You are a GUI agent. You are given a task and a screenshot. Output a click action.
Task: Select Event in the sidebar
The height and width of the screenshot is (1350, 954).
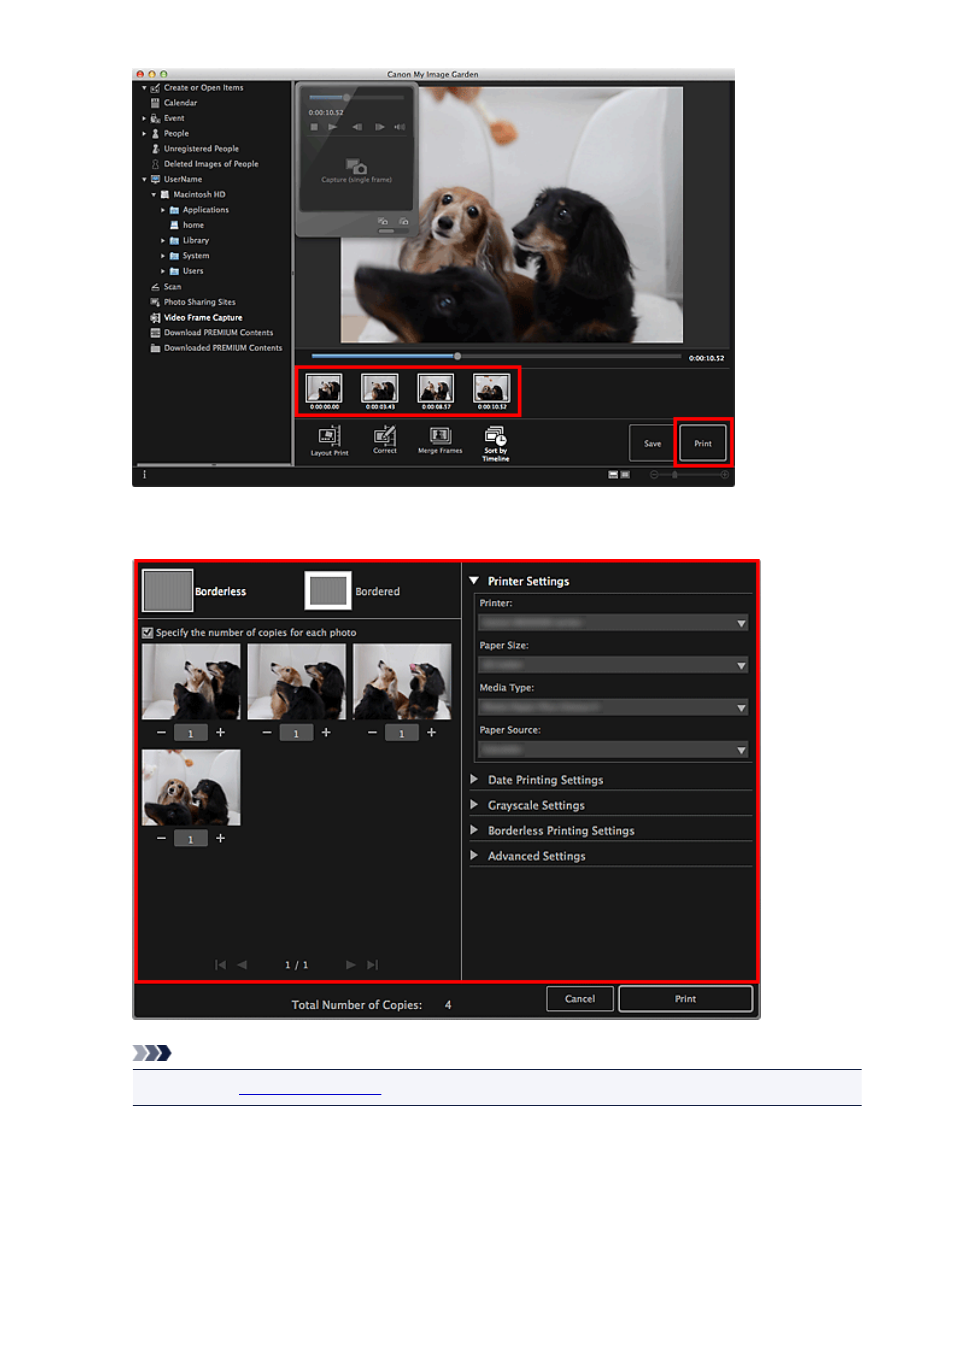tap(174, 118)
